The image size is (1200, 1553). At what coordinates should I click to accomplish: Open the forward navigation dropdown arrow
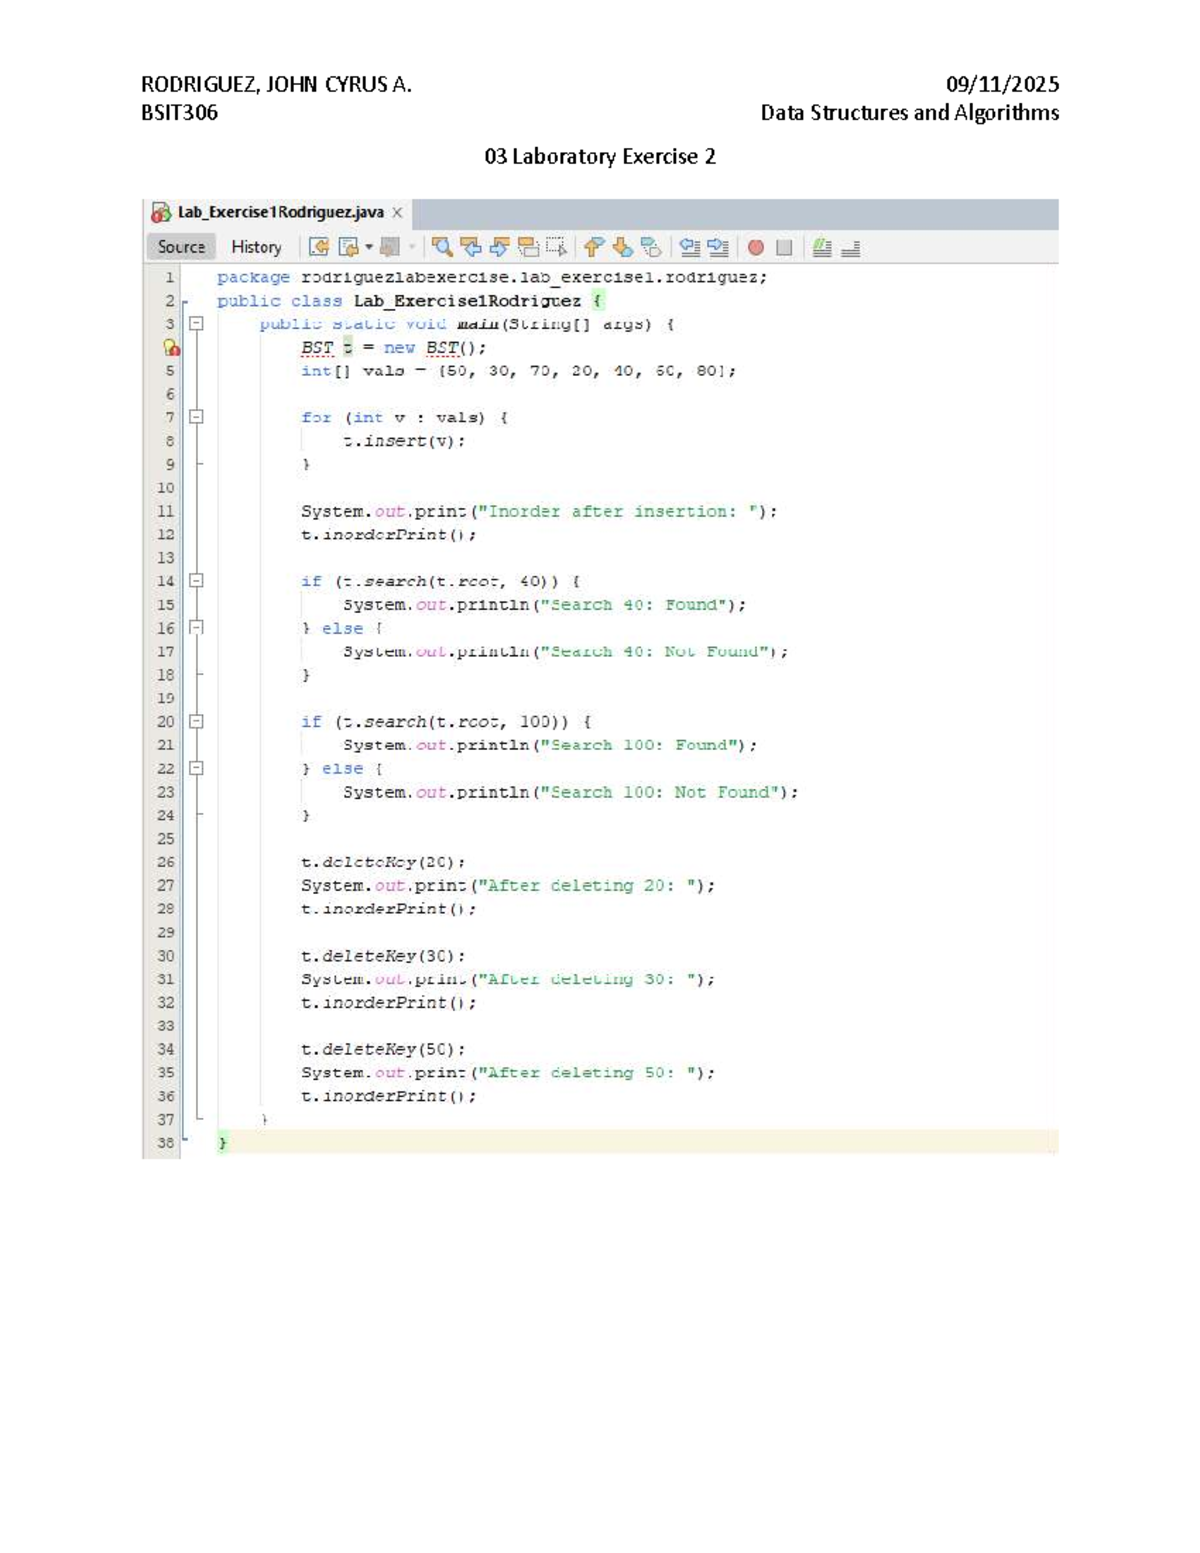(x=367, y=248)
